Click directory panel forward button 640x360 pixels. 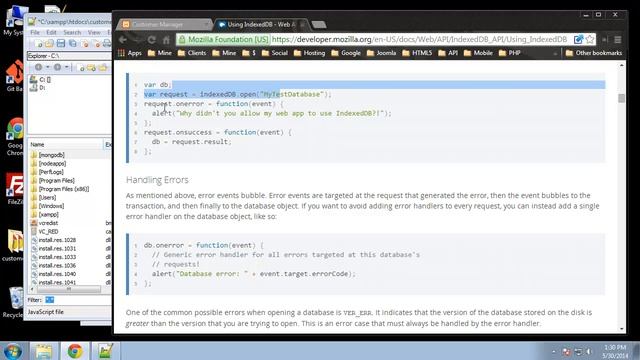pyautogui.click(x=58, y=67)
